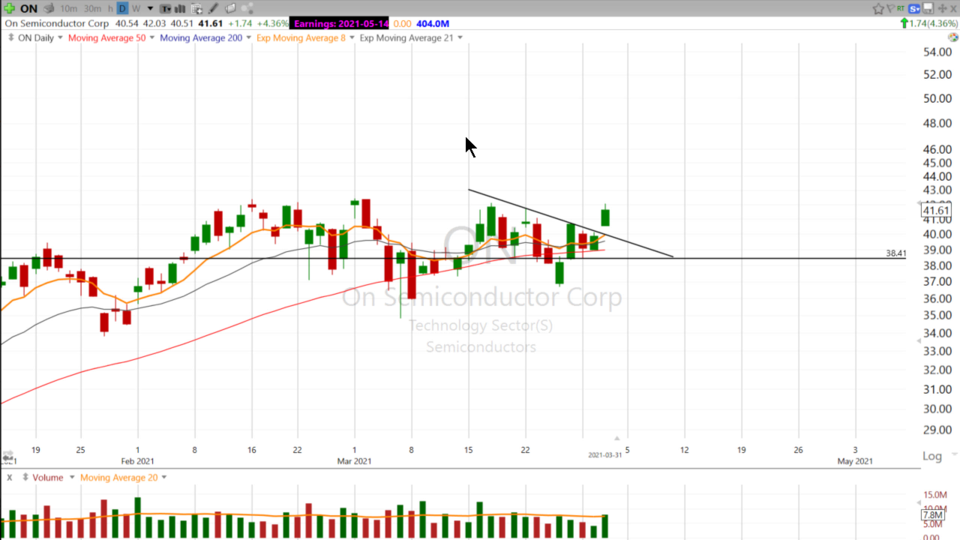
Task: Click the Moving Average 200 label
Action: click(x=201, y=38)
